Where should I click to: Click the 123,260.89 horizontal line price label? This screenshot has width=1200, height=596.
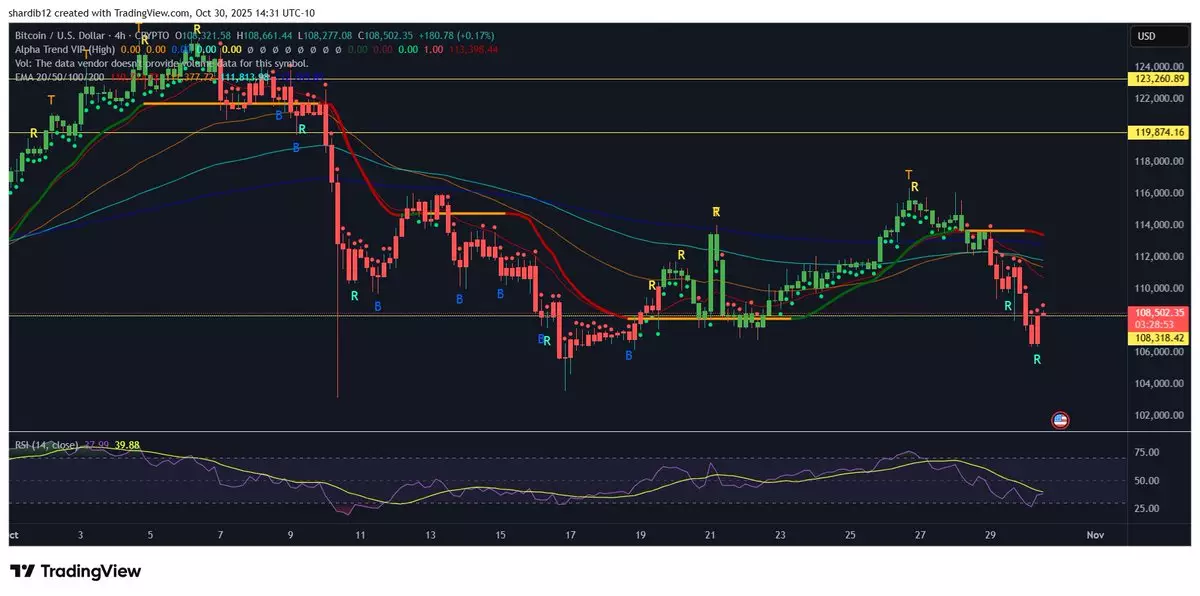(x=1159, y=79)
